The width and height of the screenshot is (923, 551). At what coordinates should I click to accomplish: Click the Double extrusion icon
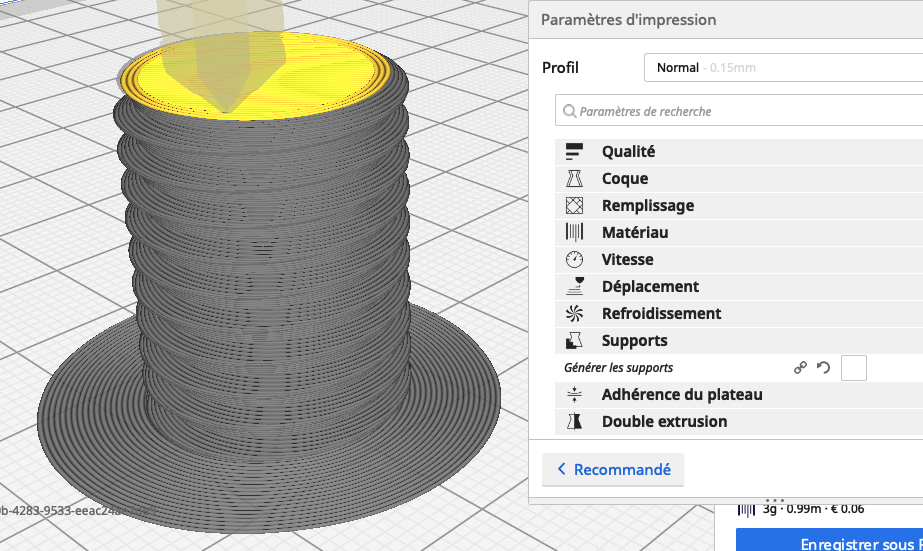point(574,421)
